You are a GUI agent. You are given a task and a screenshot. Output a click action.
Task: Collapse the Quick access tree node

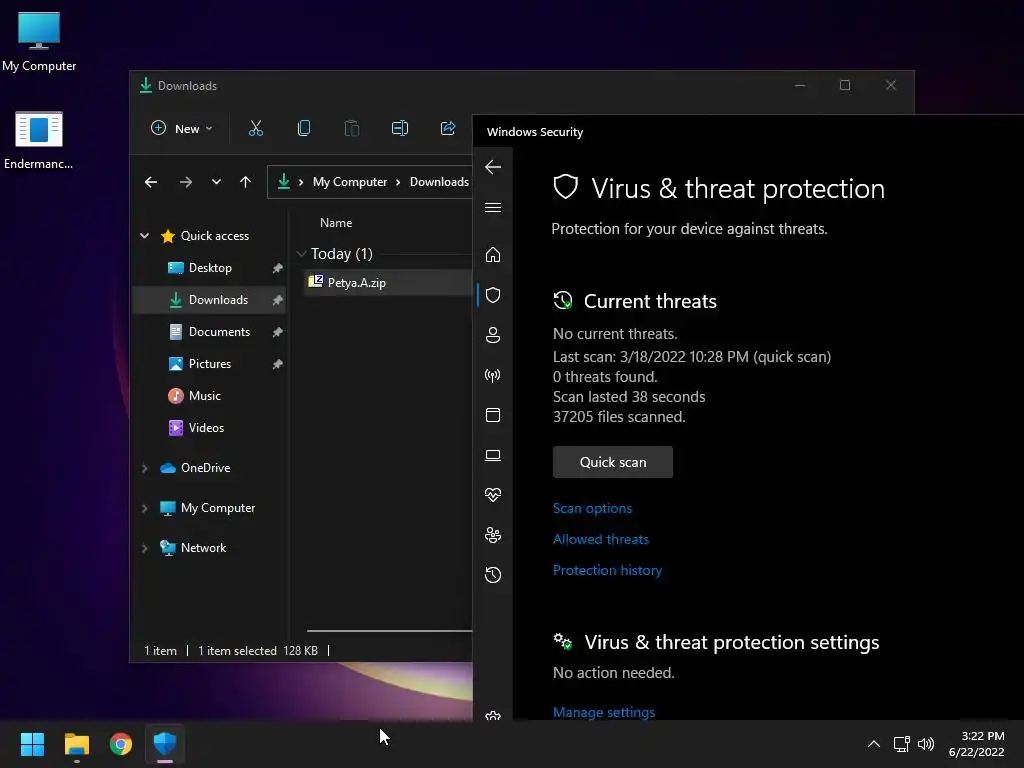[x=145, y=236]
